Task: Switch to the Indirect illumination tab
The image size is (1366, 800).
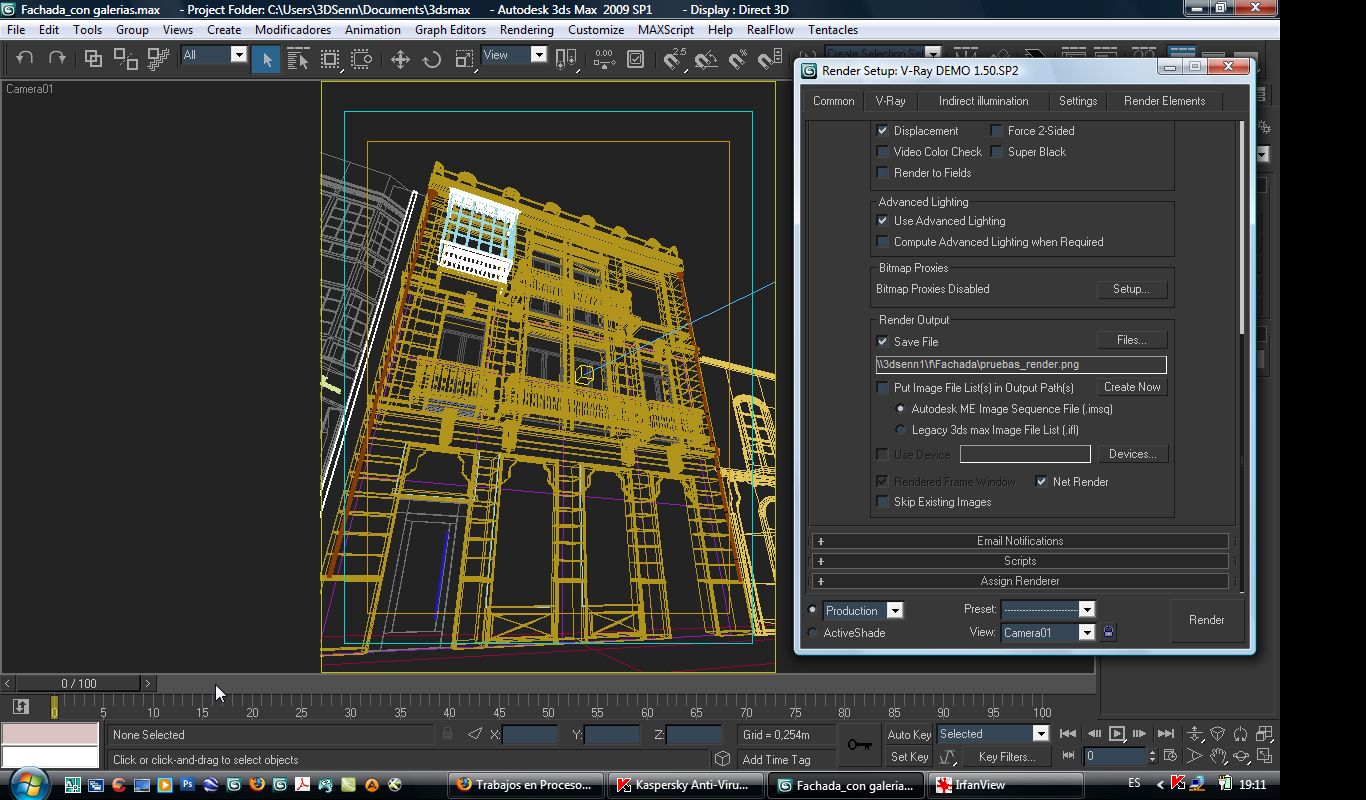Action: click(983, 101)
